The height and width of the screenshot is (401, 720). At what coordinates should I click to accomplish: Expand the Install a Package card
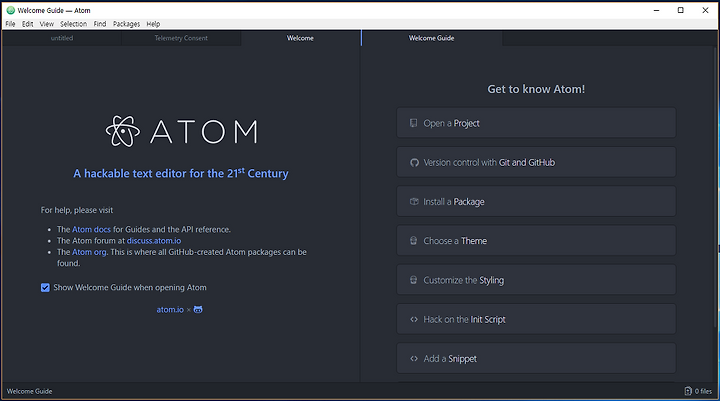pyautogui.click(x=536, y=202)
